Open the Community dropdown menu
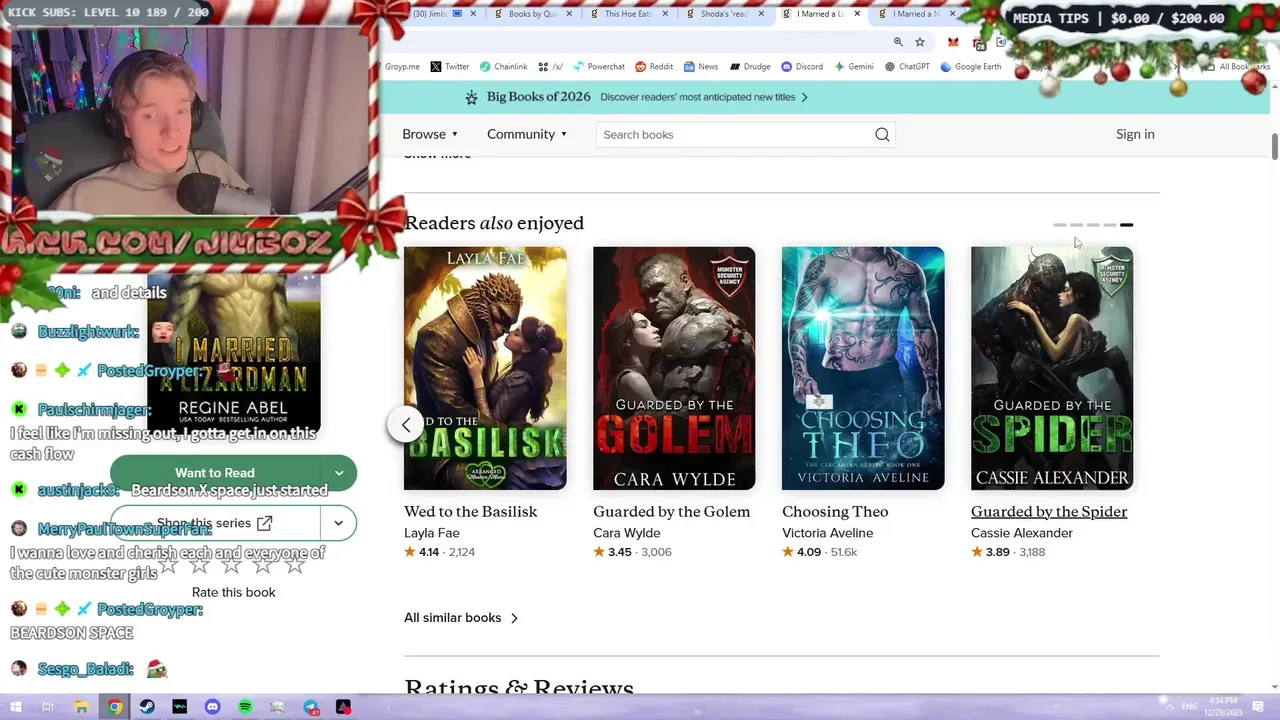 (527, 135)
